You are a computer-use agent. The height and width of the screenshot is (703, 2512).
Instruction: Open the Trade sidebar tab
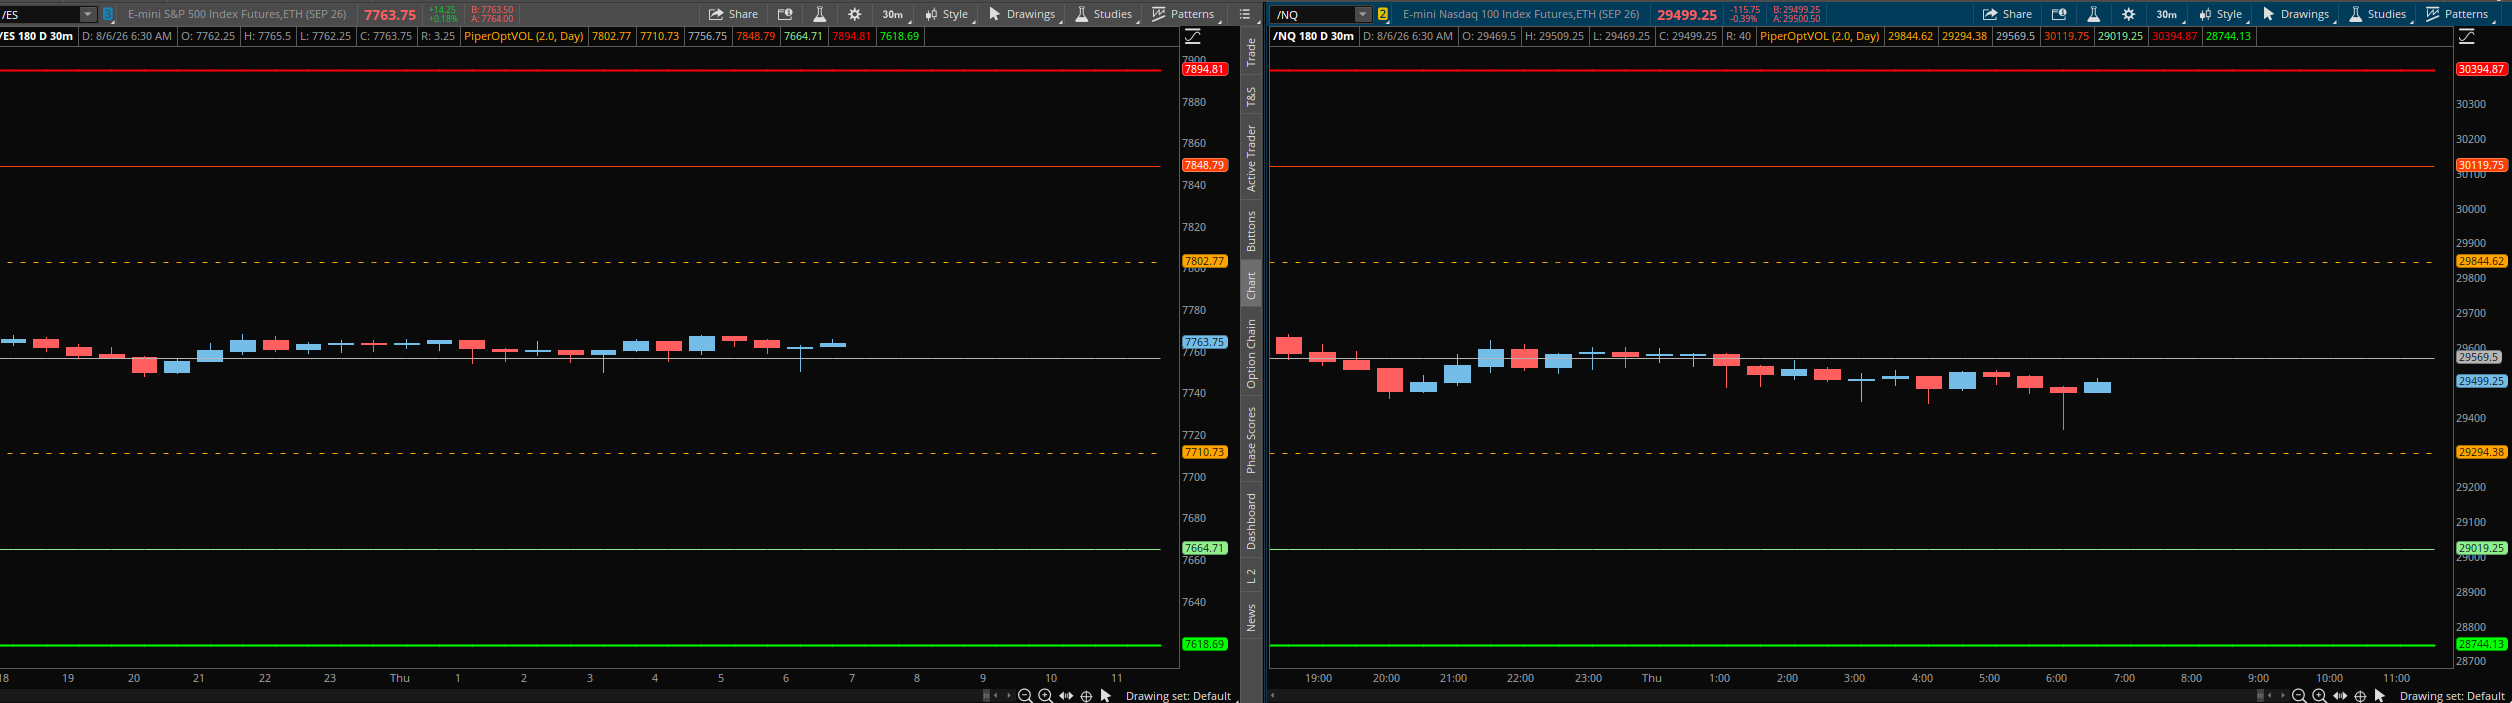(1251, 53)
